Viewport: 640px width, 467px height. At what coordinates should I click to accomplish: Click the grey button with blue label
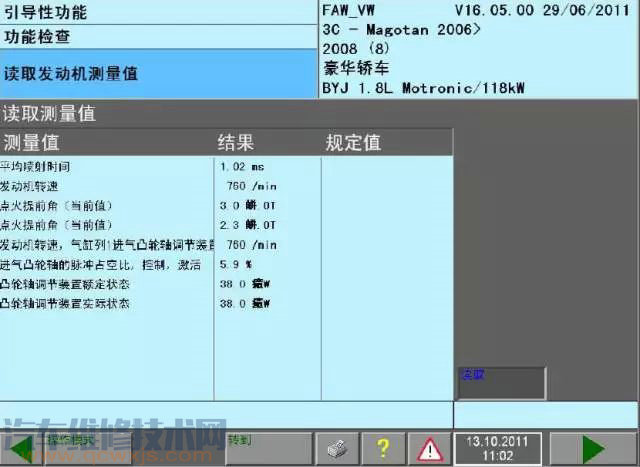click(x=502, y=383)
